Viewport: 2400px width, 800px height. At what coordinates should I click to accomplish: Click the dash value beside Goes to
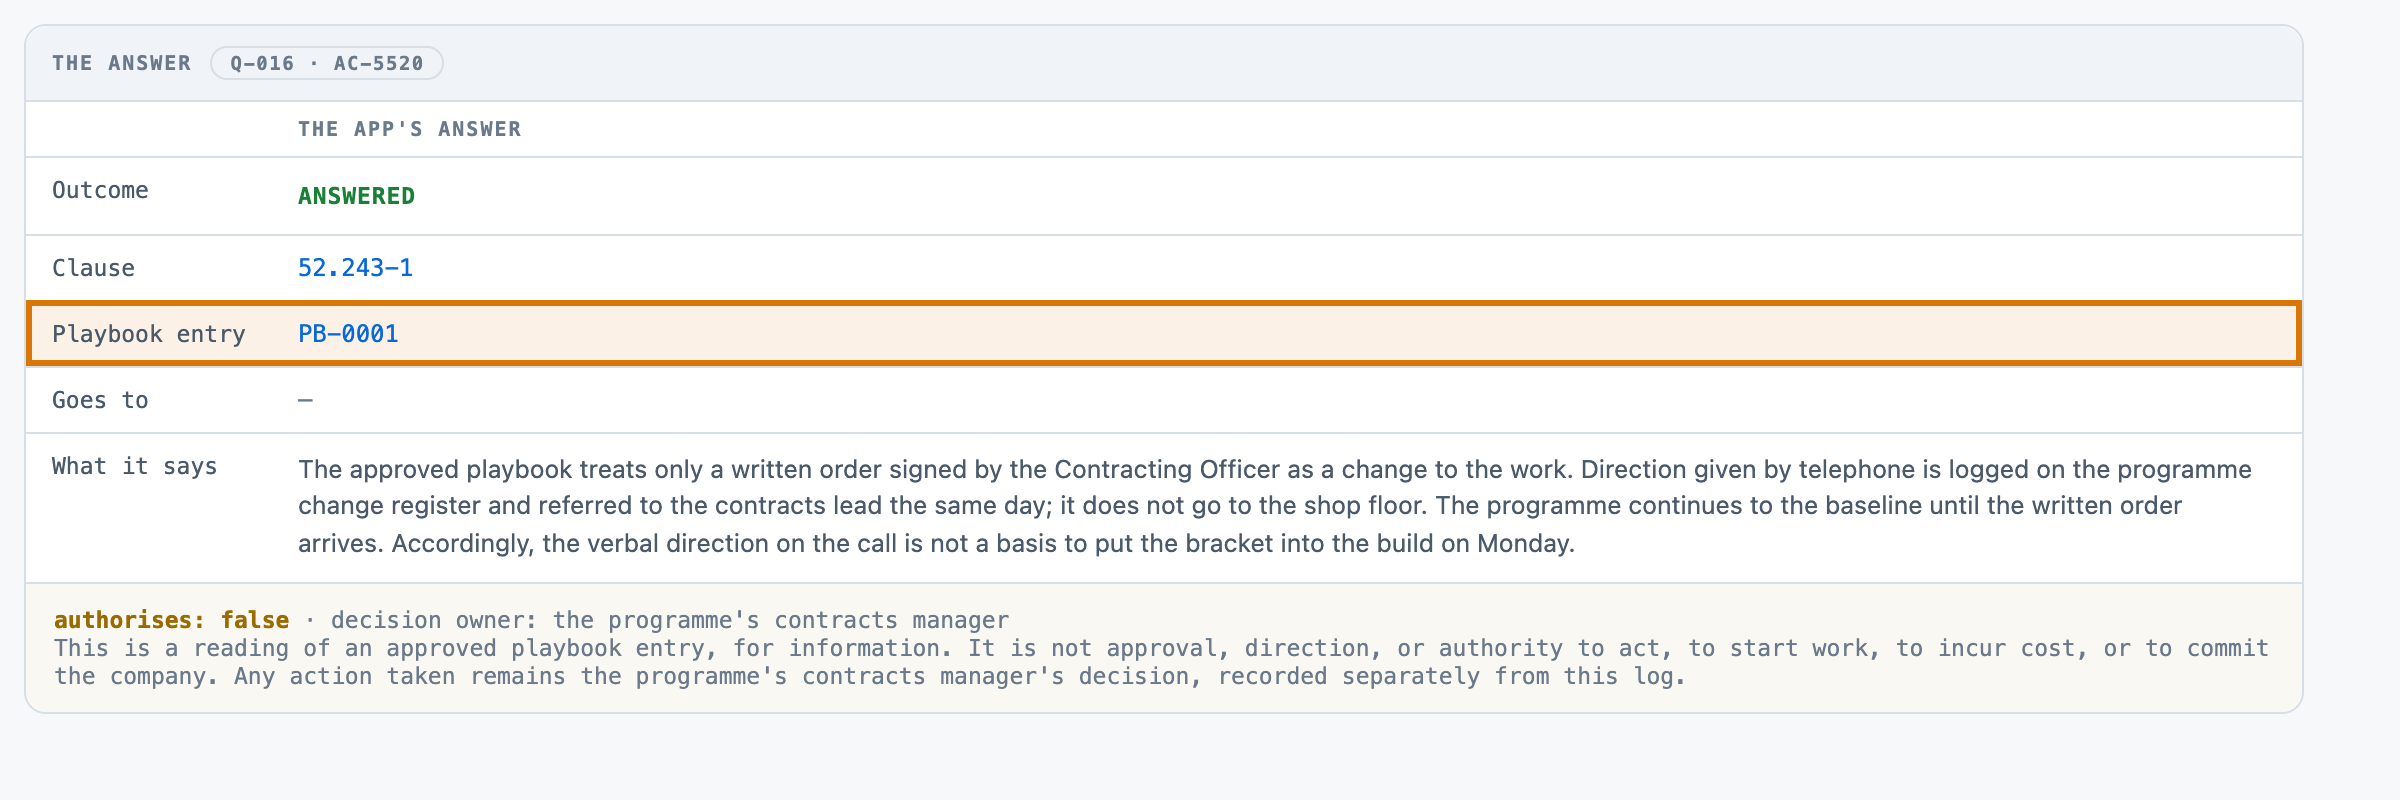point(306,400)
